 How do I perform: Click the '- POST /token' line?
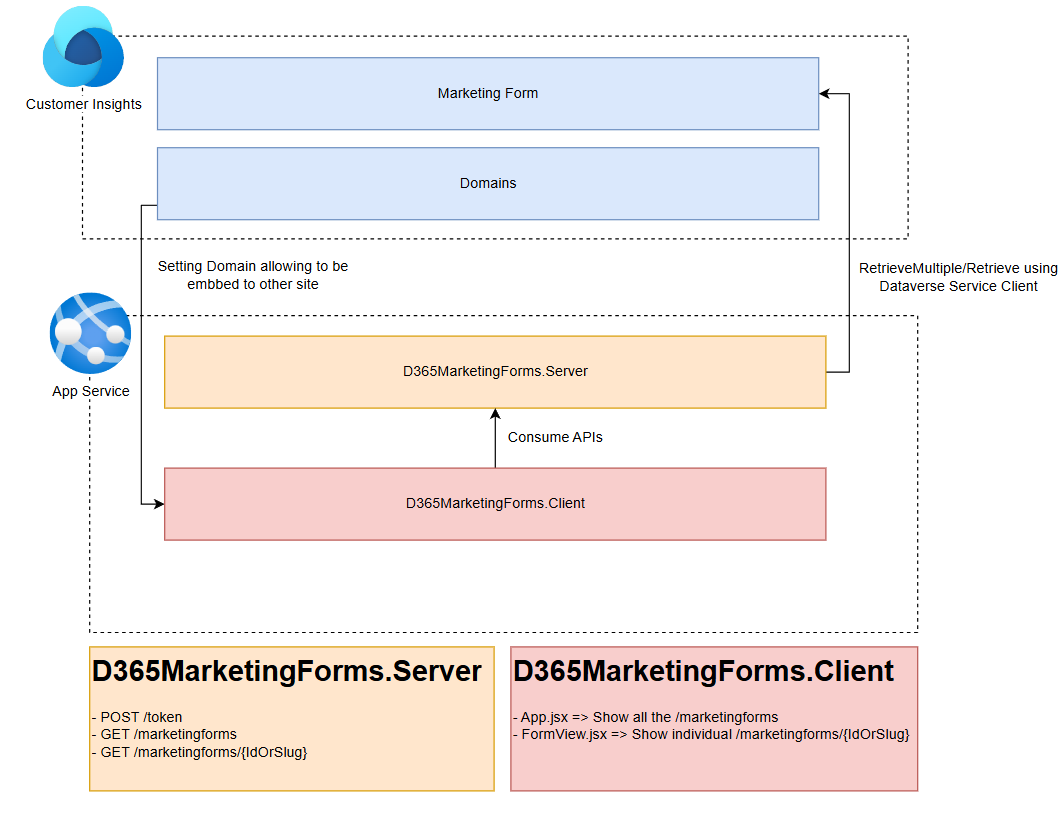click(x=137, y=717)
